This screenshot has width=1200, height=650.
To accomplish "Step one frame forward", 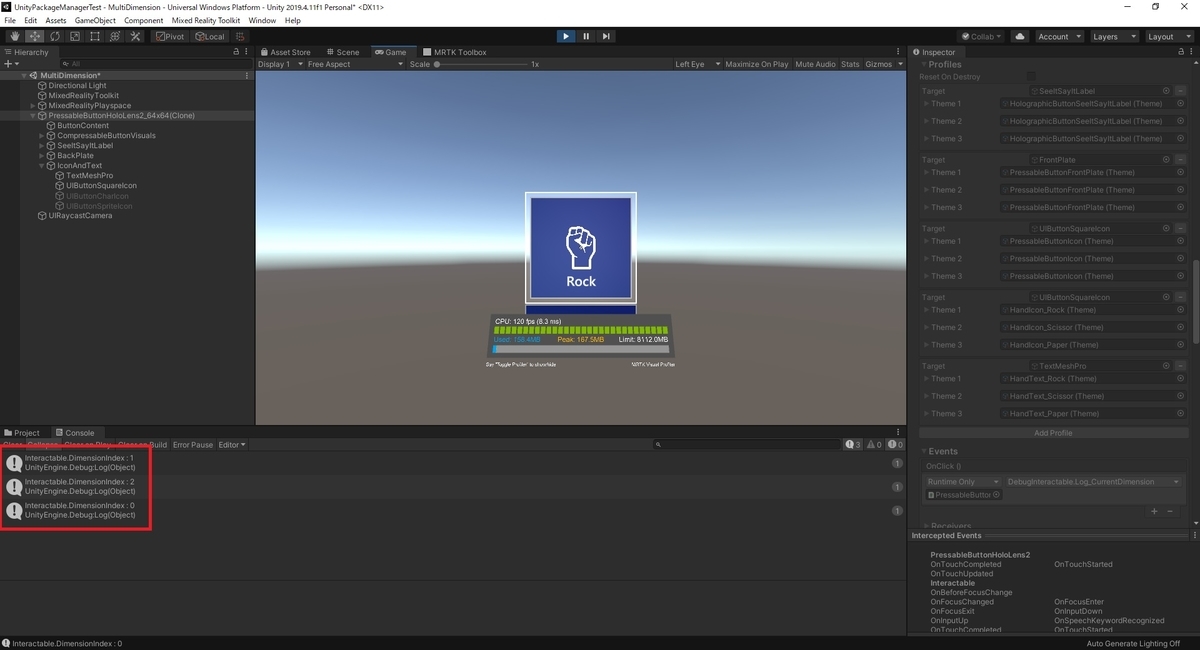I will 606,36.
